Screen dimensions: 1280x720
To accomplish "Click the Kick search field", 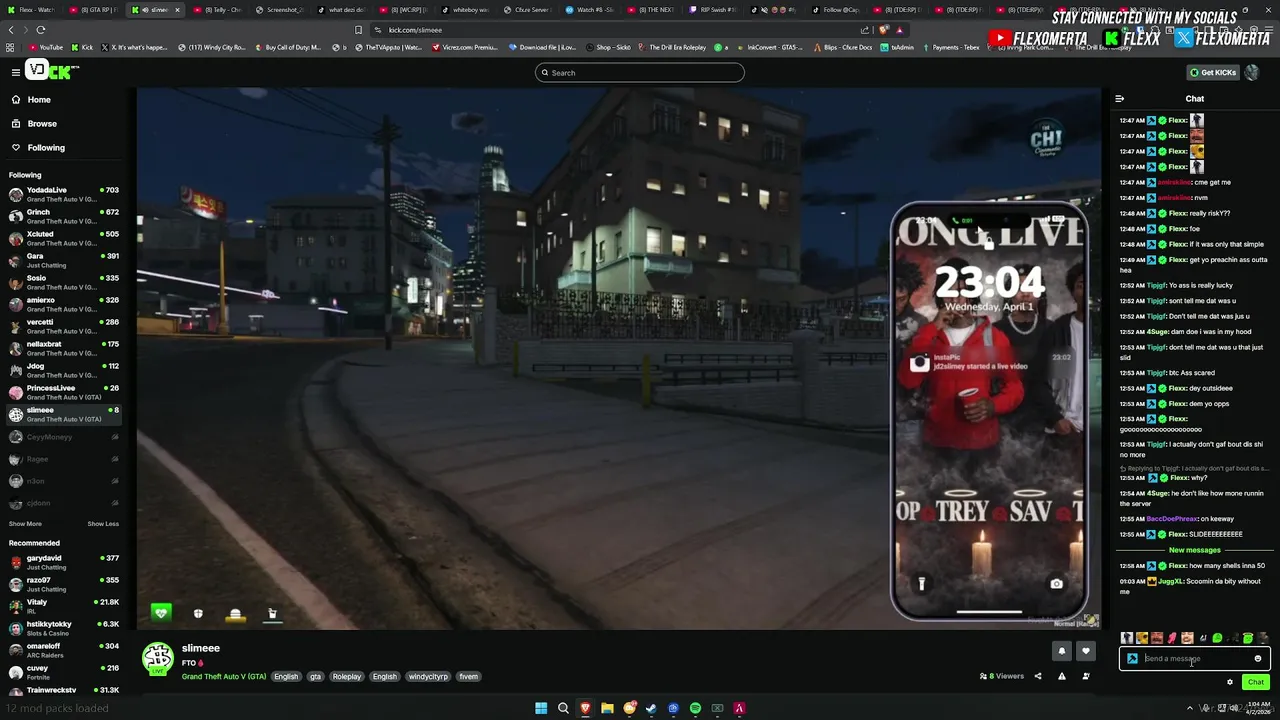I will coord(640,72).
